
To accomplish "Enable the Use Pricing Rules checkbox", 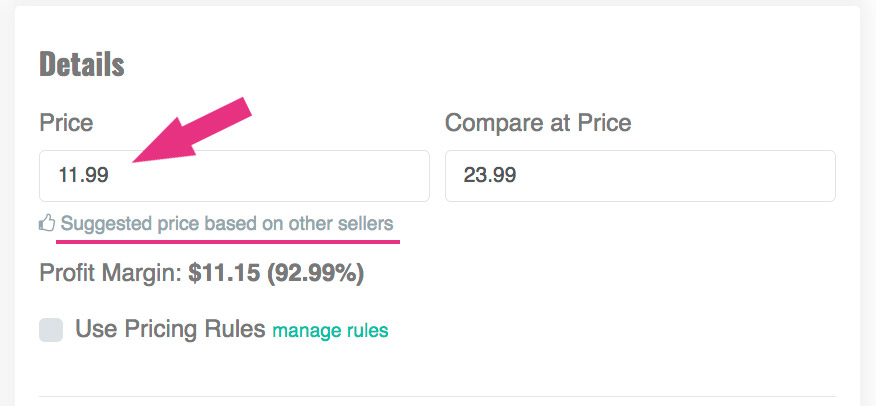I will tap(51, 330).
